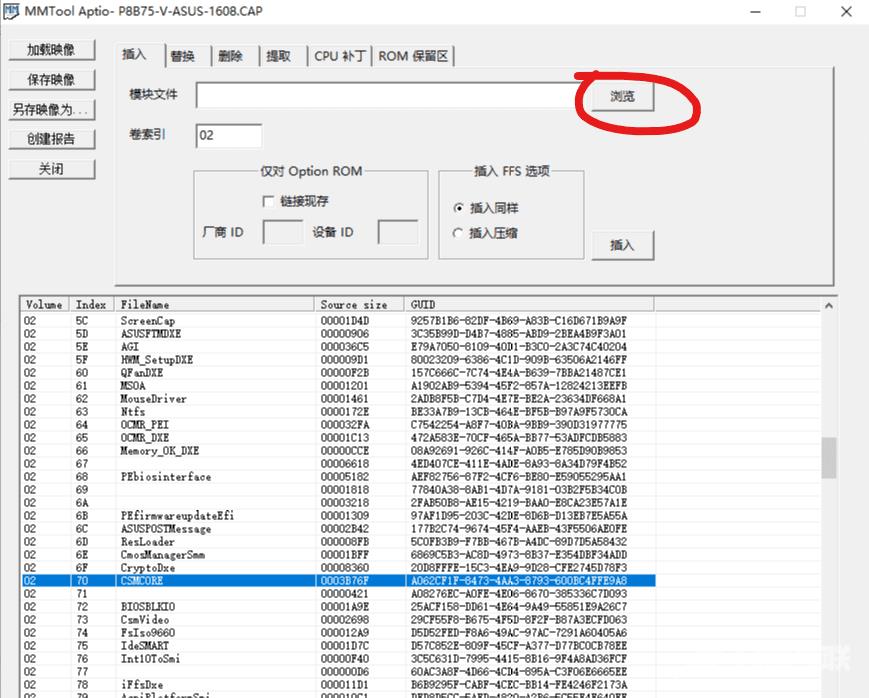Select 插入压缩 radio option
The width and height of the screenshot is (869, 698).
[458, 233]
